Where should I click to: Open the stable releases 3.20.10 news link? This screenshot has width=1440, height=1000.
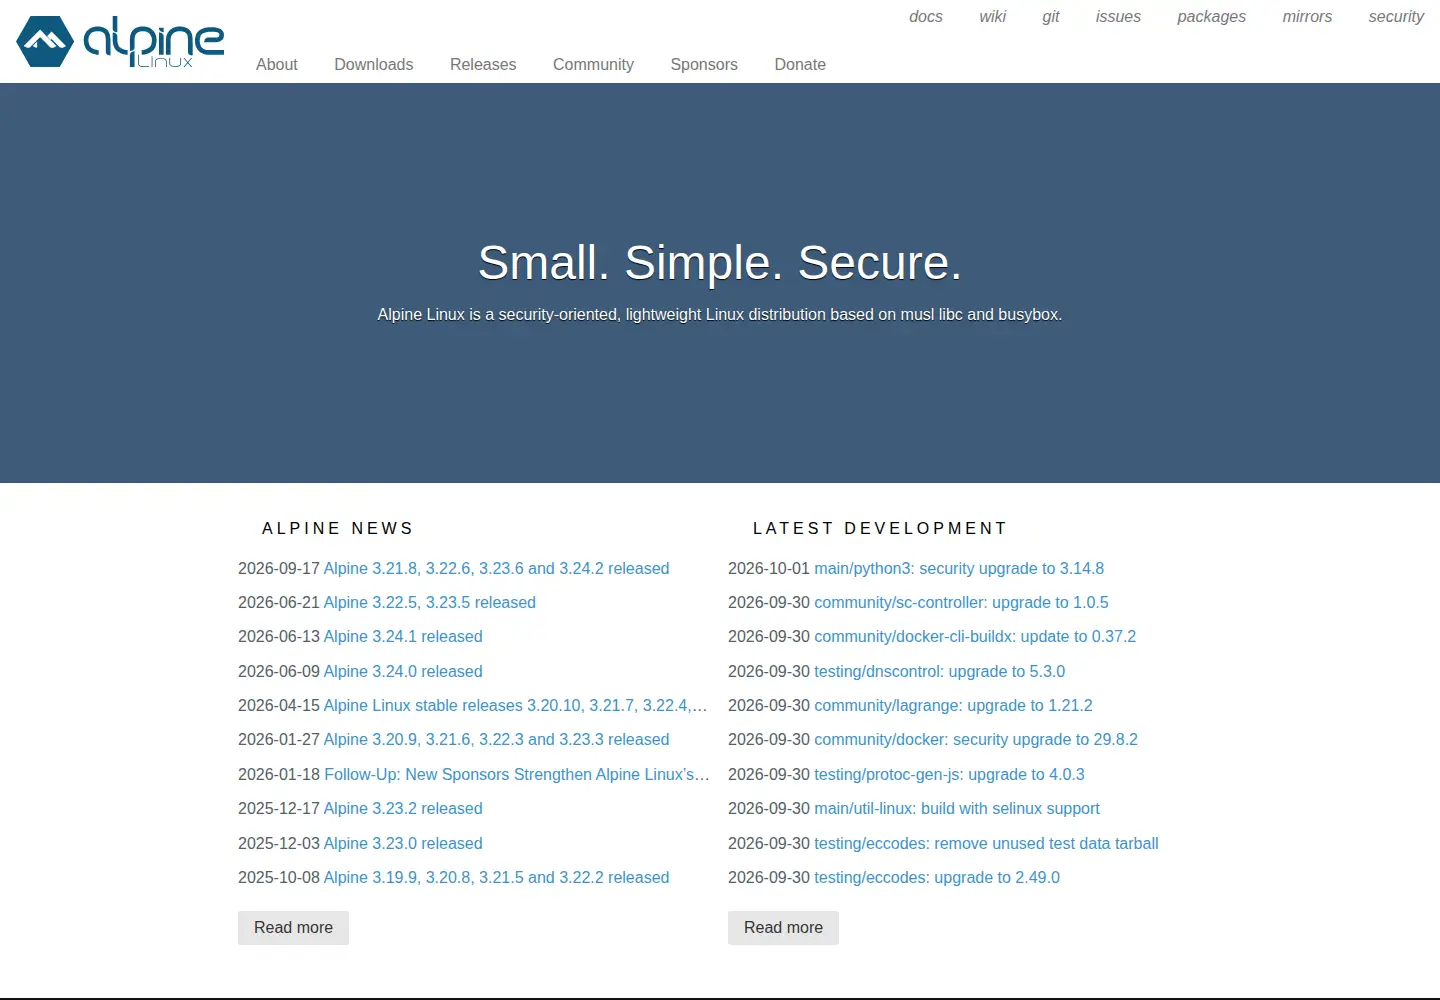(516, 705)
